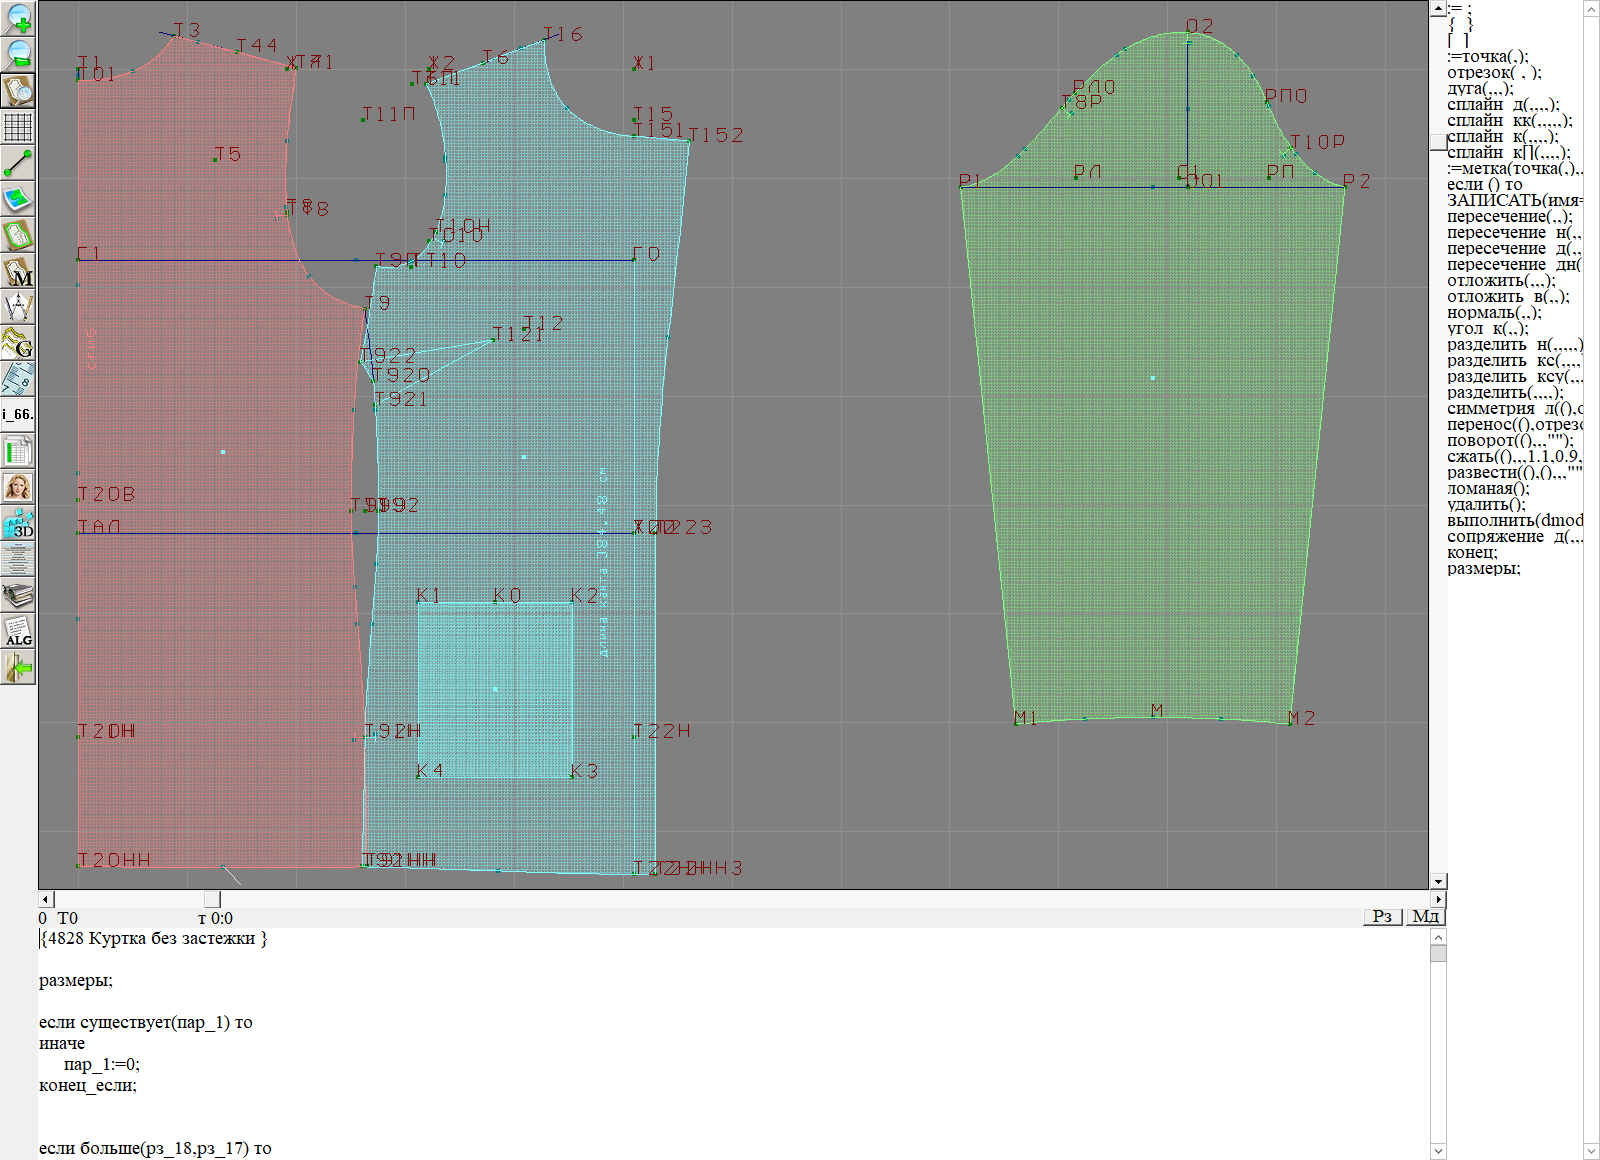Click the woman's face portrait icon
The width and height of the screenshot is (1600, 1160).
coord(18,487)
